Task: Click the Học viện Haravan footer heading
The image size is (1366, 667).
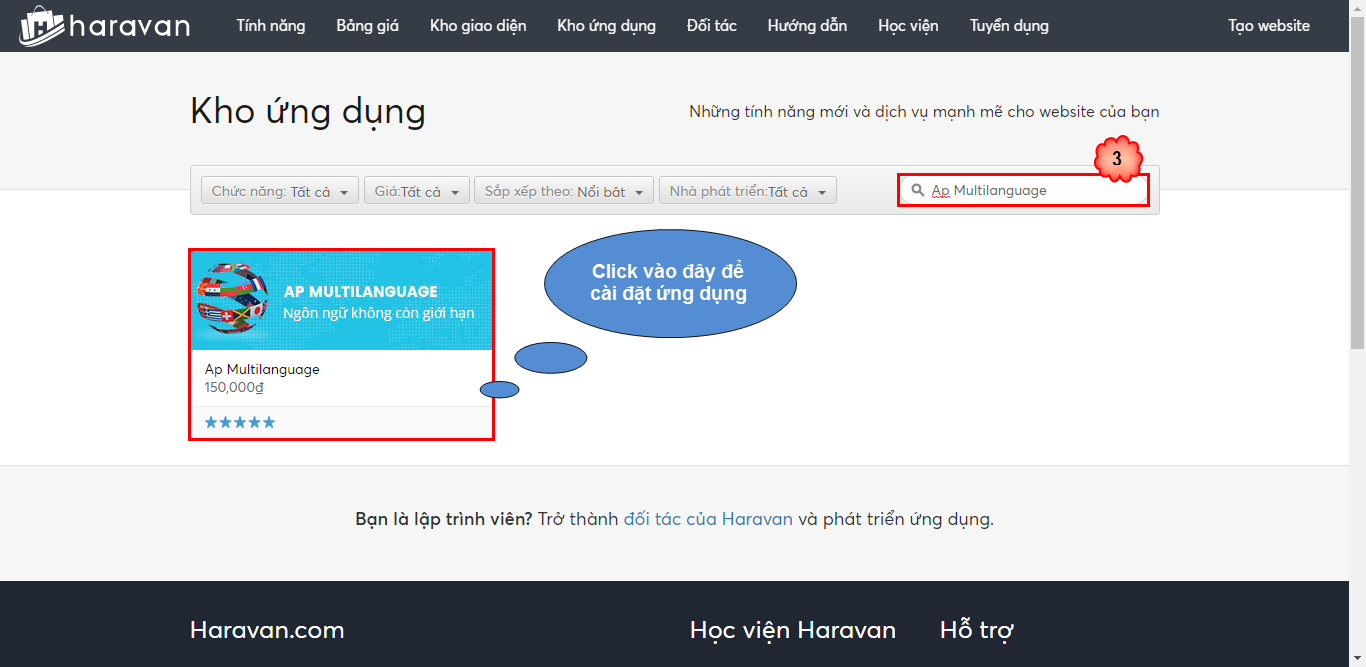Action: pyautogui.click(x=793, y=630)
